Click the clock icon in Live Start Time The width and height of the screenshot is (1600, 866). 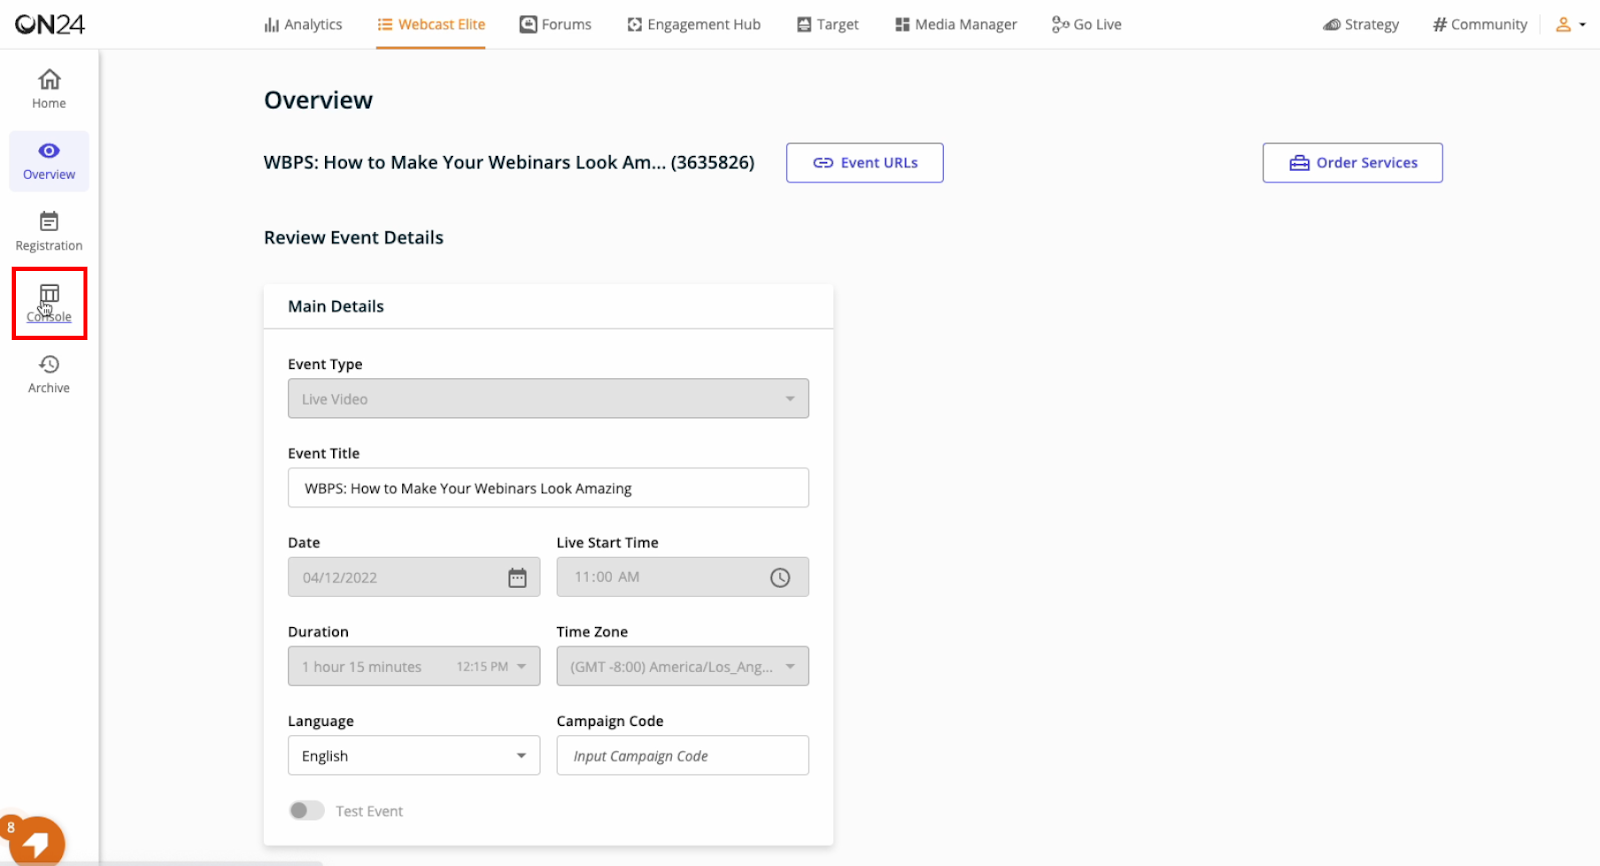click(780, 577)
